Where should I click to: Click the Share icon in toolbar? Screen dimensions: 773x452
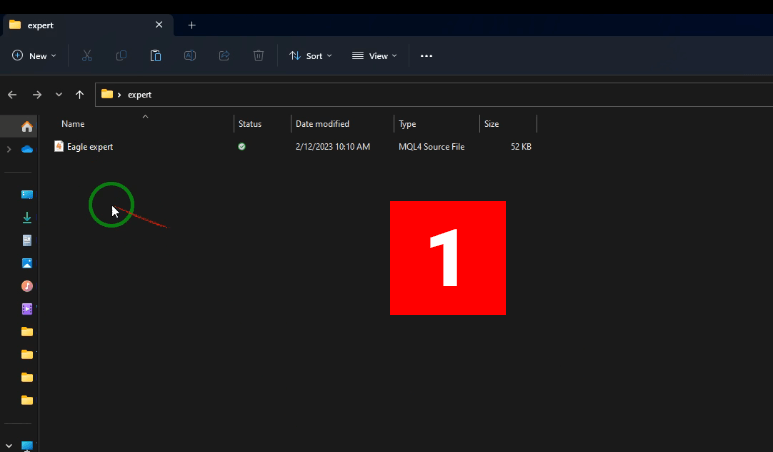pyautogui.click(x=224, y=56)
